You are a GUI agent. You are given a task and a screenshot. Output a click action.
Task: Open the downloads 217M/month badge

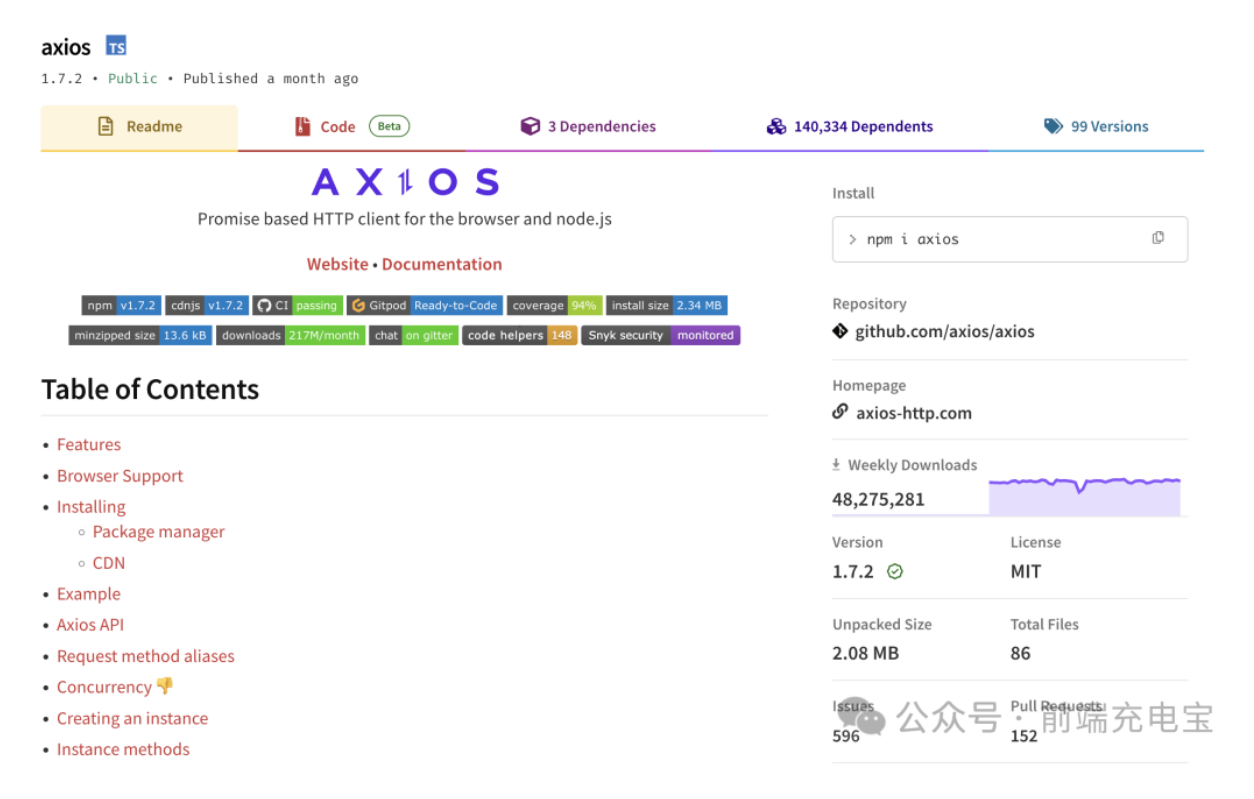pyautogui.click(x=290, y=335)
